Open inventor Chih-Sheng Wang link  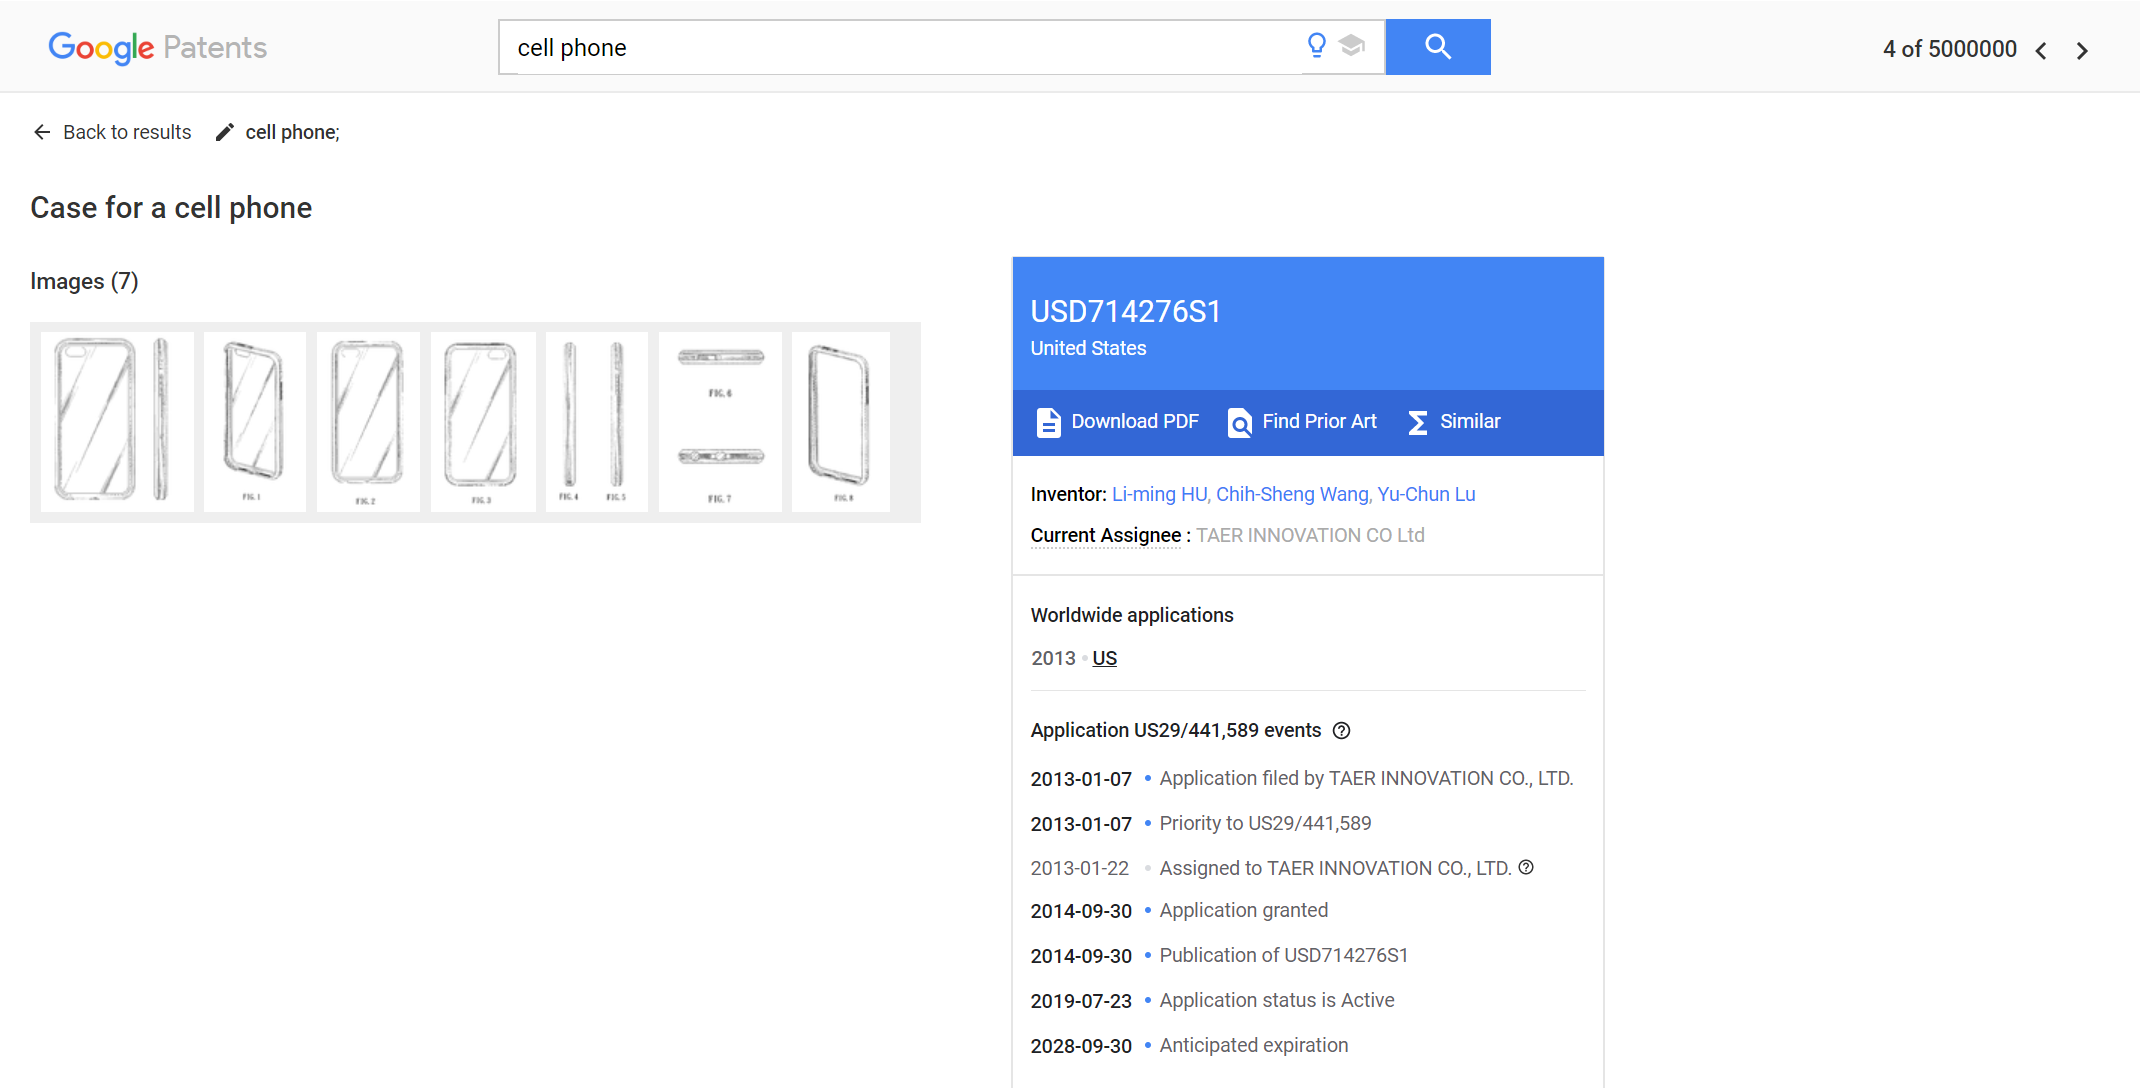click(x=1292, y=494)
